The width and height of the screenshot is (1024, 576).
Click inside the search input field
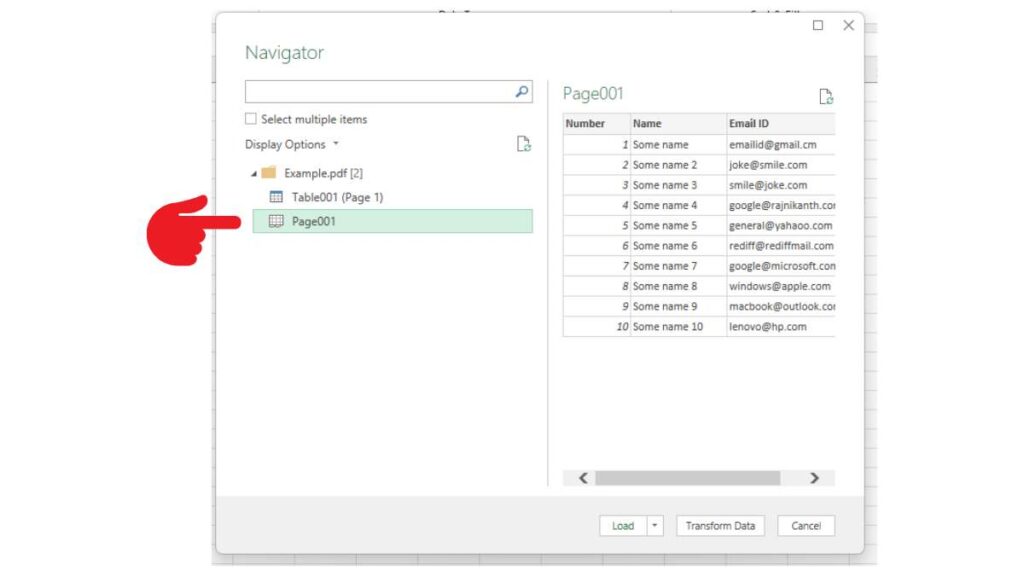pos(380,91)
